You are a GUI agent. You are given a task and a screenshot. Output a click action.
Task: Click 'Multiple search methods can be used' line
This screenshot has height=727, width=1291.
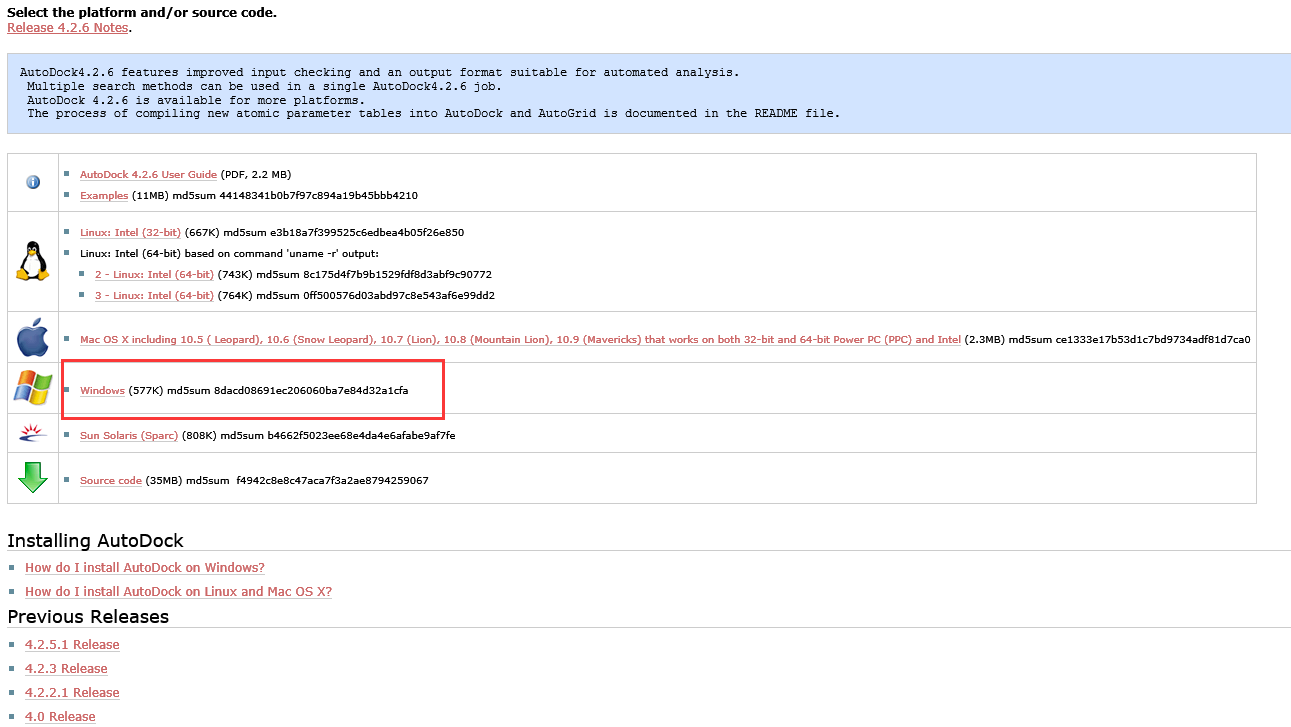pos(265,87)
